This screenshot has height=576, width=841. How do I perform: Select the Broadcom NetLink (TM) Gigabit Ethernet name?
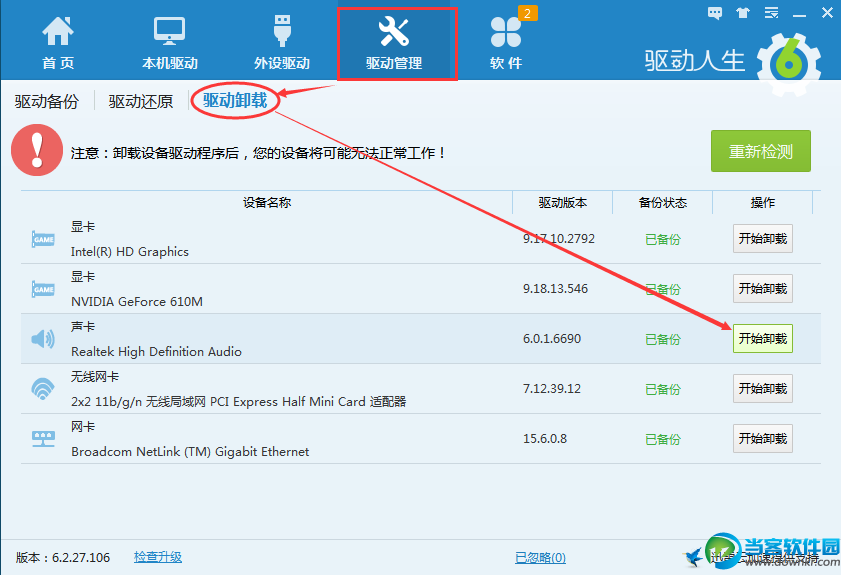pos(190,452)
